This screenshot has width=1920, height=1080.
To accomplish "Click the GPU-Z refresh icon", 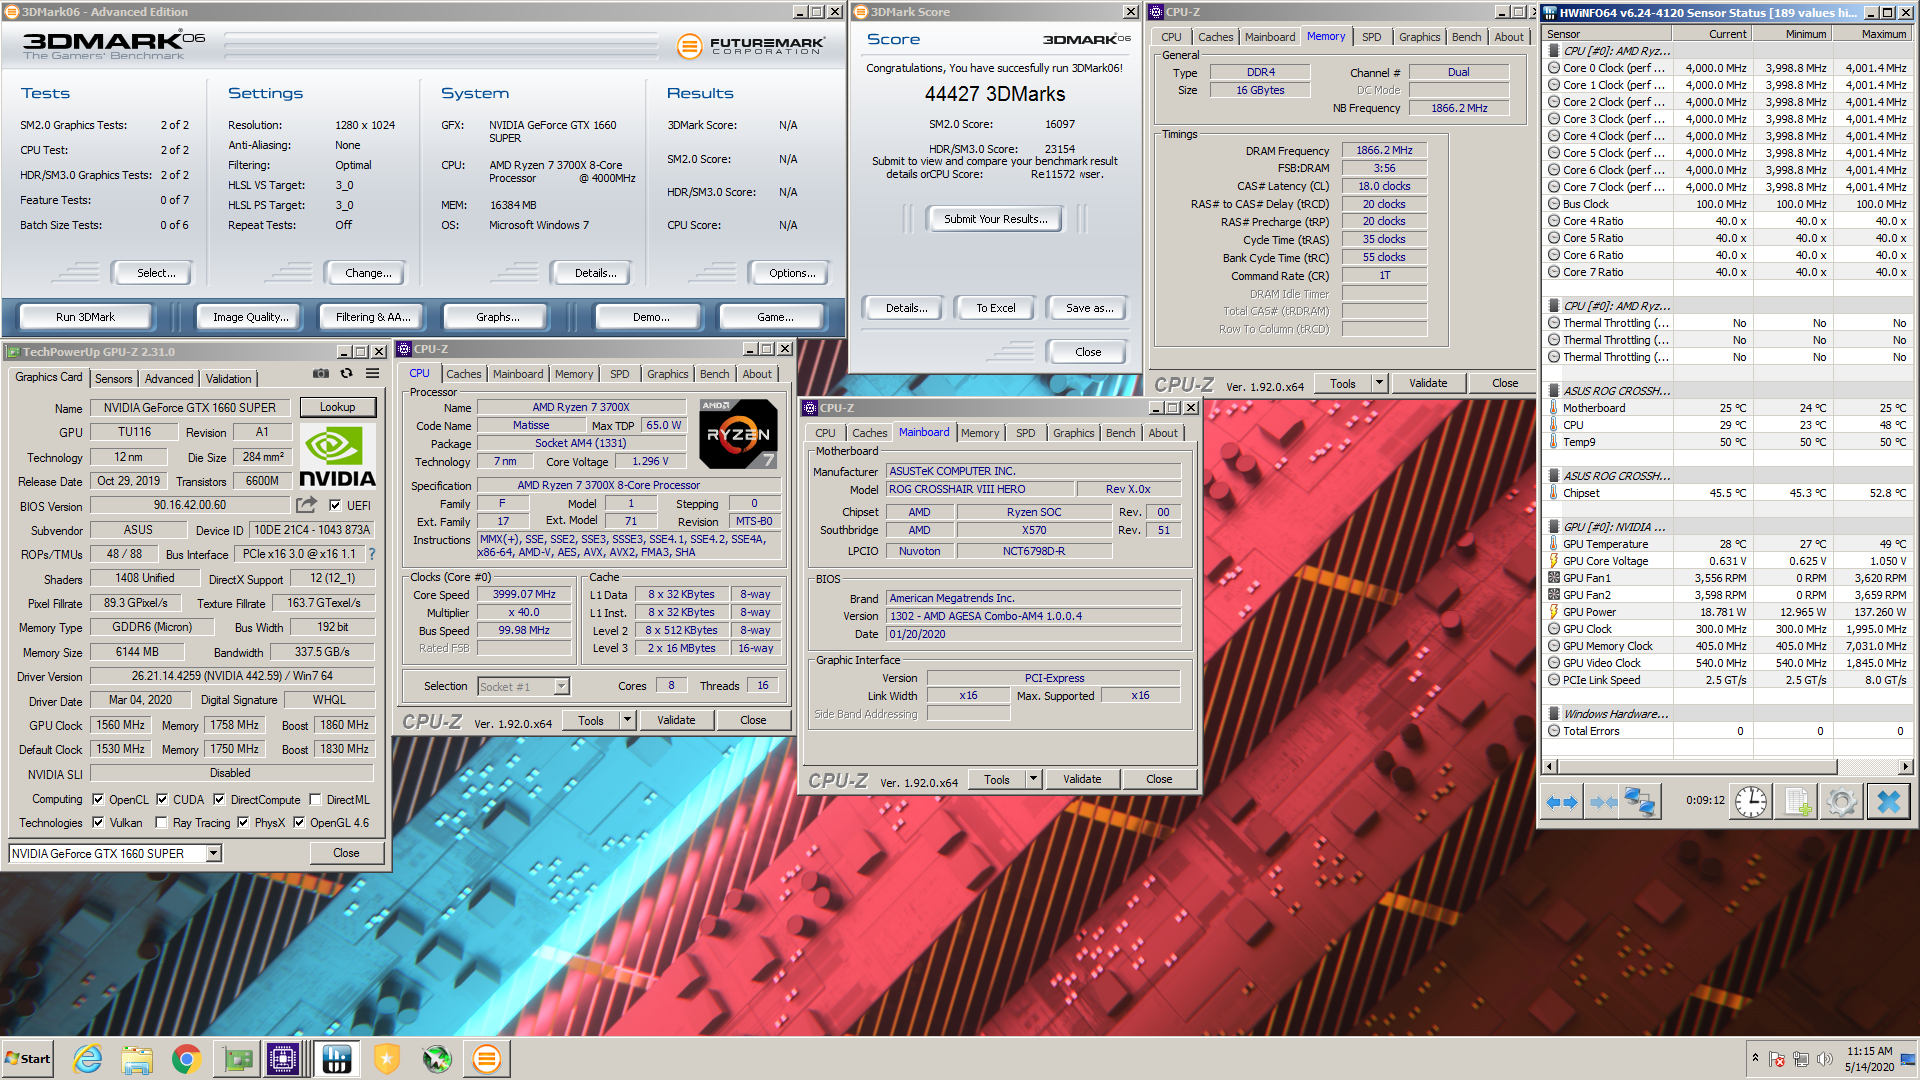I will coord(346,374).
